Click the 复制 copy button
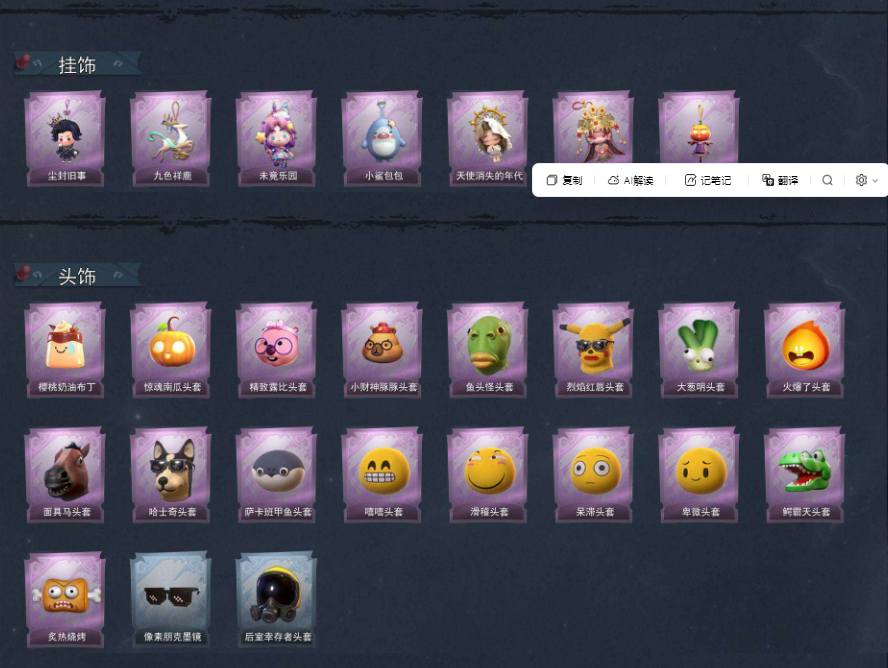 [564, 180]
